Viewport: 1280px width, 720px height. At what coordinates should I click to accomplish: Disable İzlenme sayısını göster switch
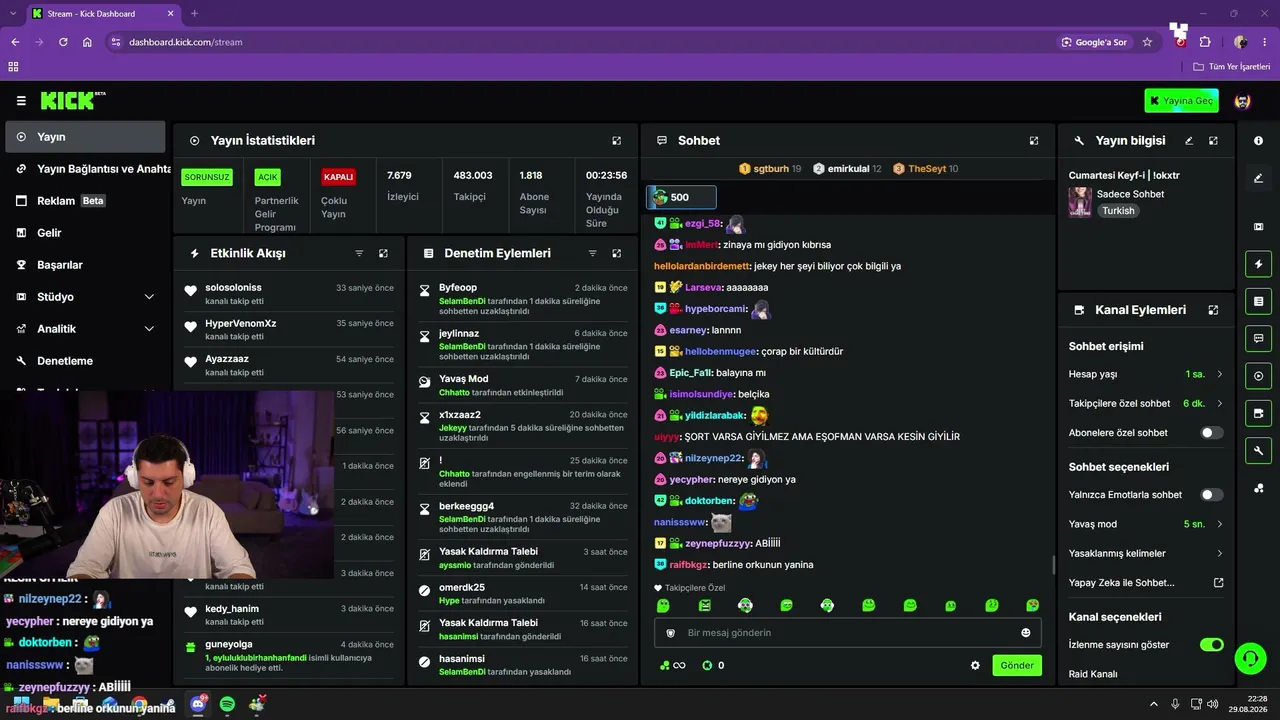(x=1211, y=645)
